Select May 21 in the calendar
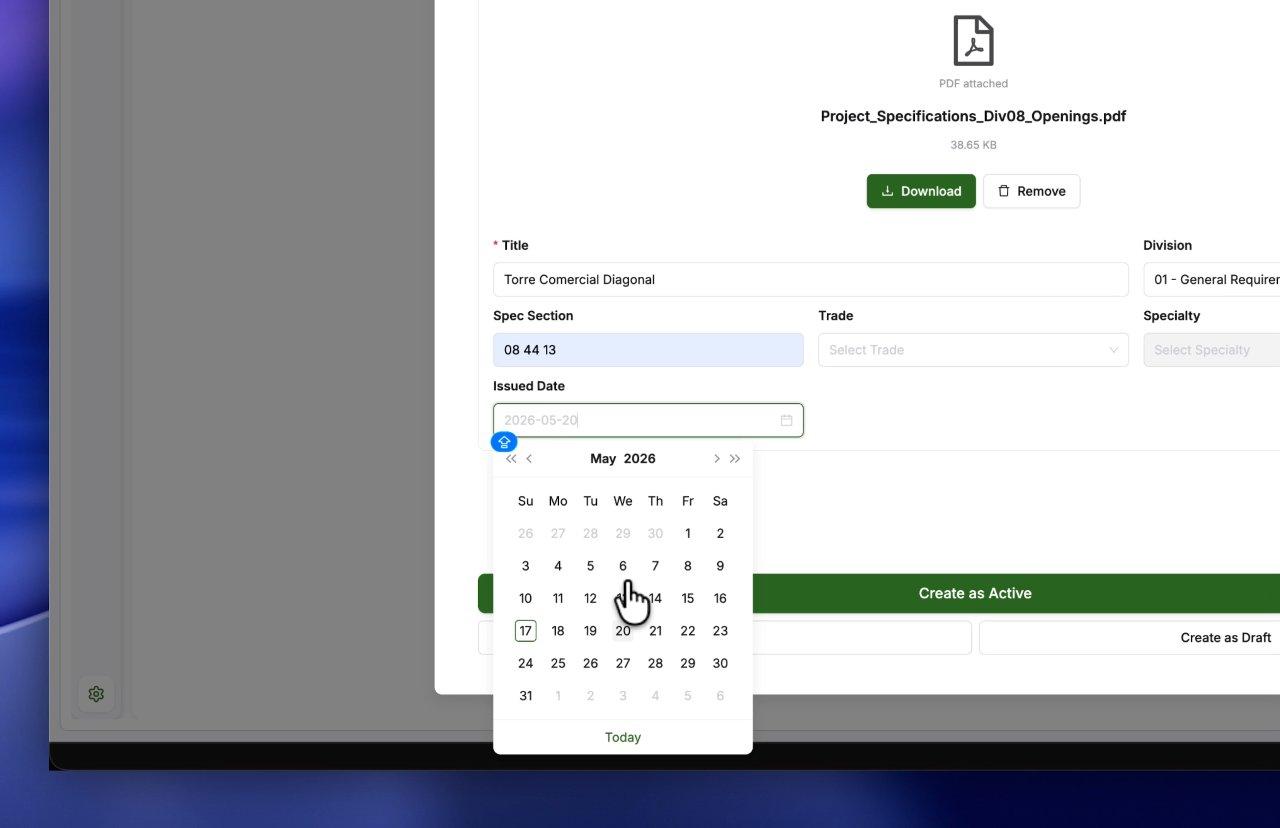Image resolution: width=1280 pixels, height=828 pixels. click(x=655, y=631)
